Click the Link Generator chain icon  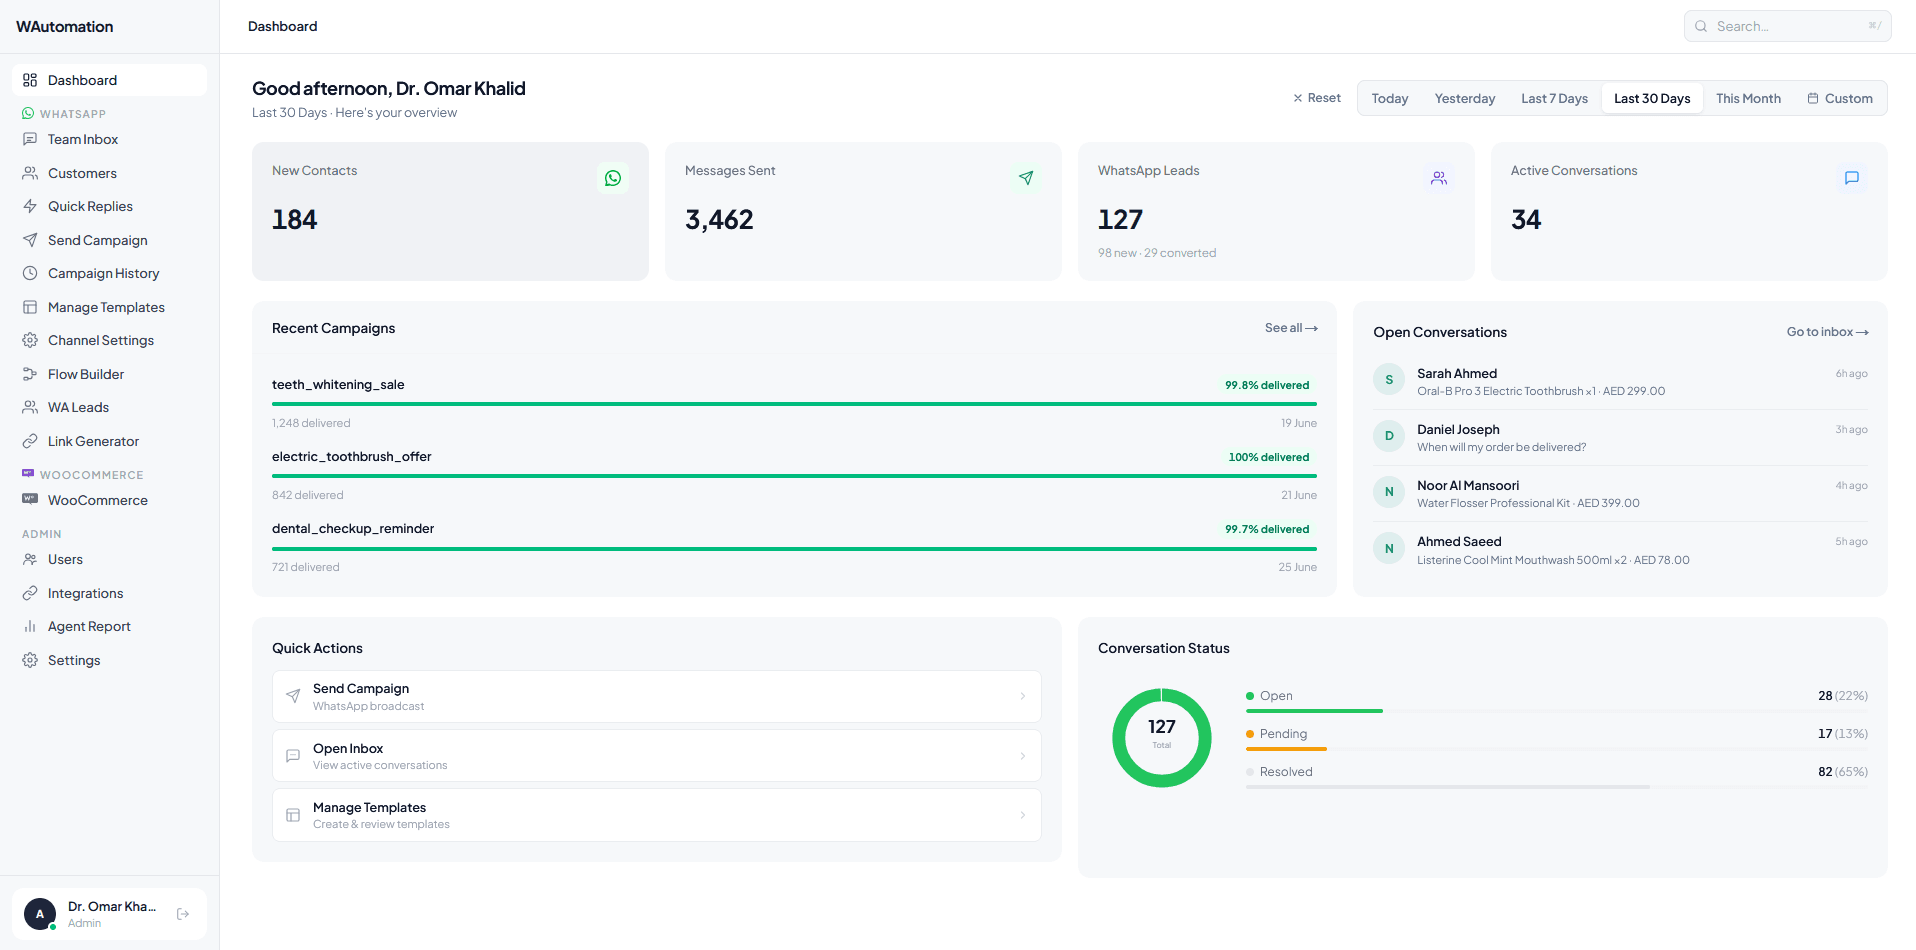[x=30, y=441]
